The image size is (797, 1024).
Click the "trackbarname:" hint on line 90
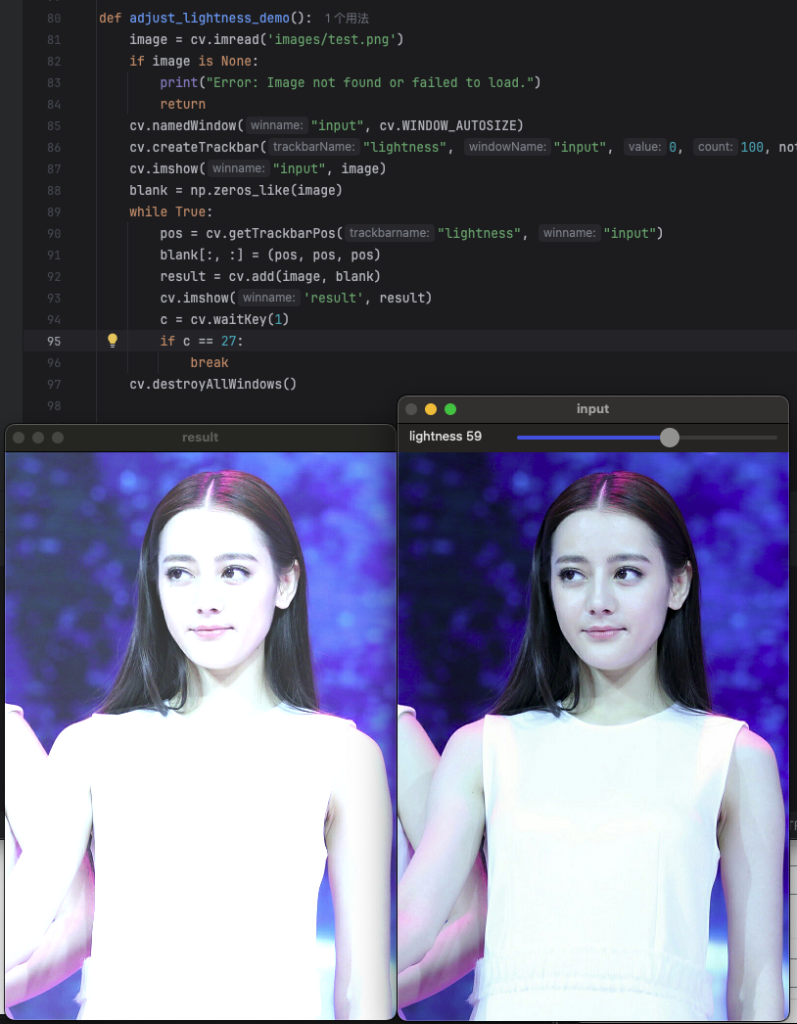[389, 233]
